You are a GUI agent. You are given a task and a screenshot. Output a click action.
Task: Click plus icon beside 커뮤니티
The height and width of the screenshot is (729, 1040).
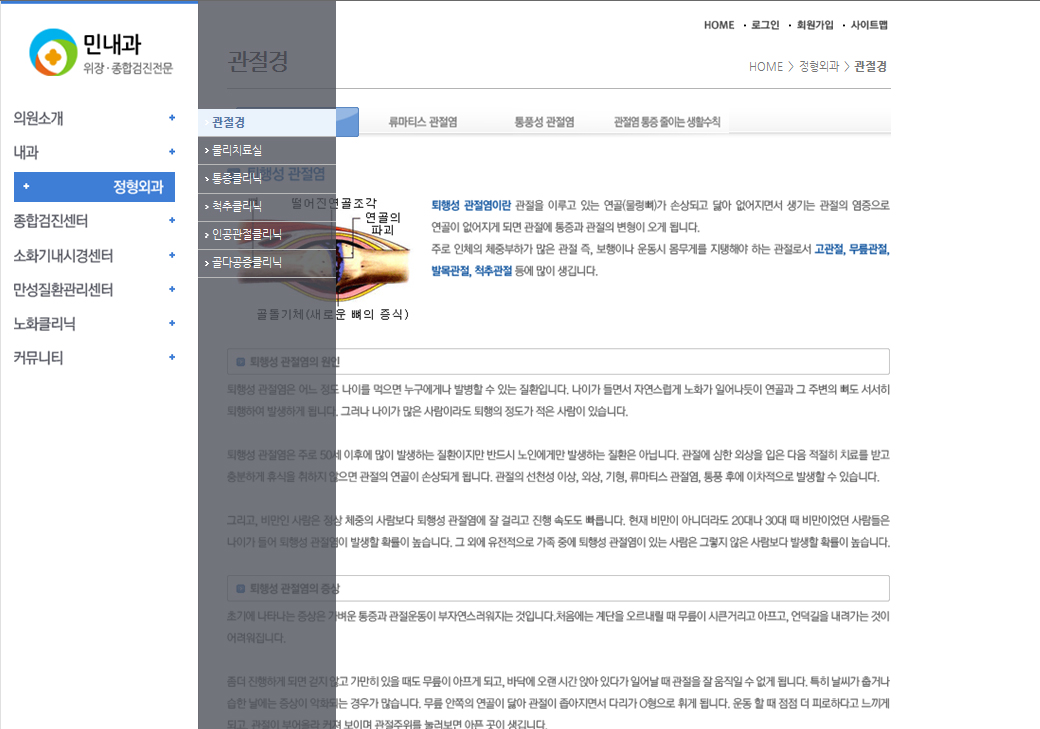[172, 357]
